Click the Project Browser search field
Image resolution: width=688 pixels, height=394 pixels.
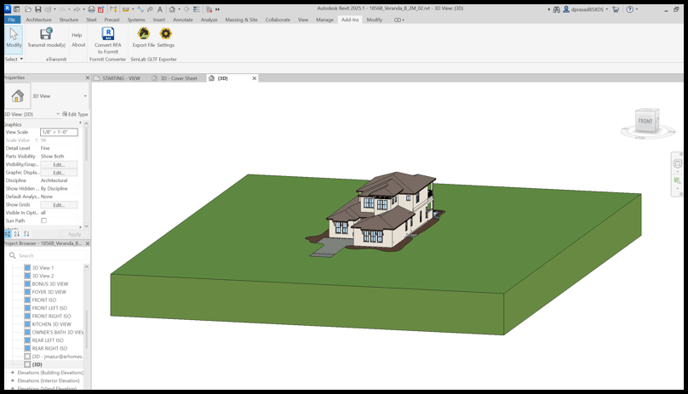pyautogui.click(x=47, y=255)
